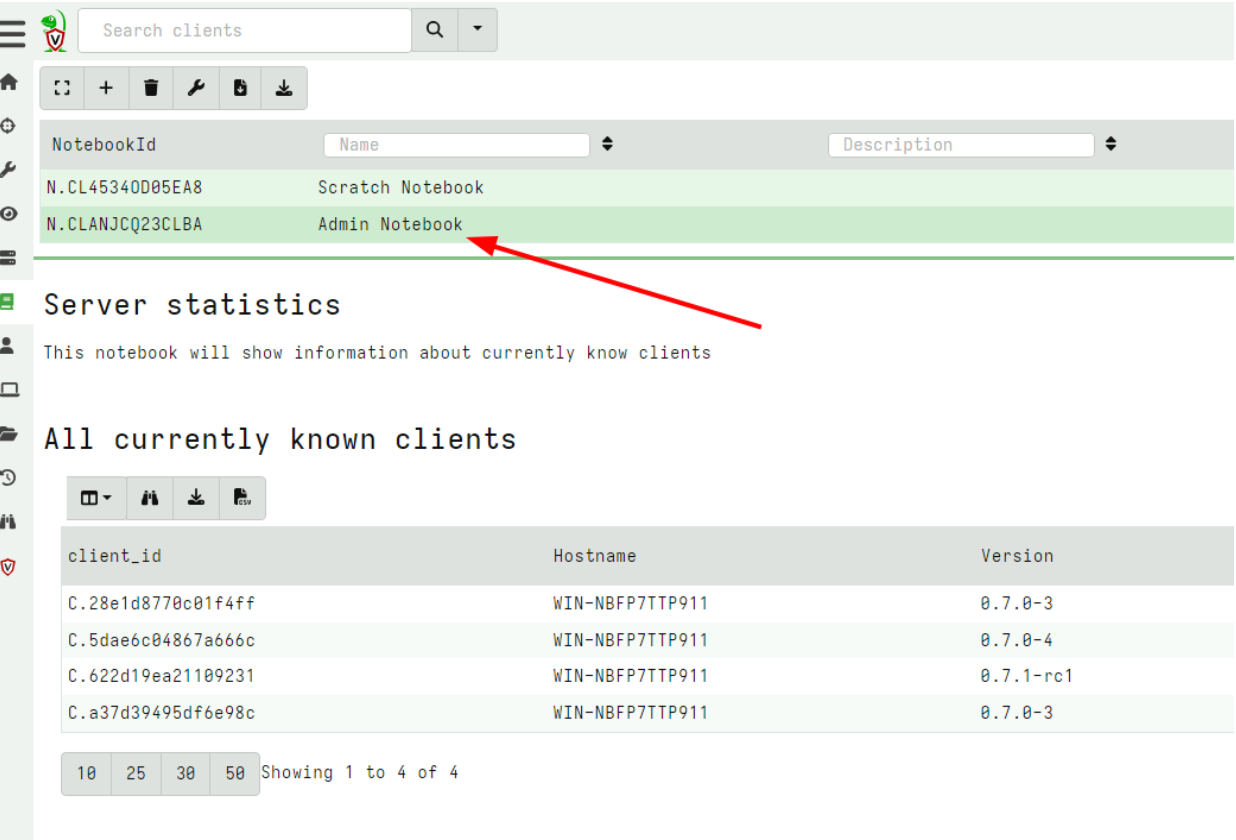Open the Home dashboard from the sidebar
1236x840 pixels.
[x=10, y=82]
